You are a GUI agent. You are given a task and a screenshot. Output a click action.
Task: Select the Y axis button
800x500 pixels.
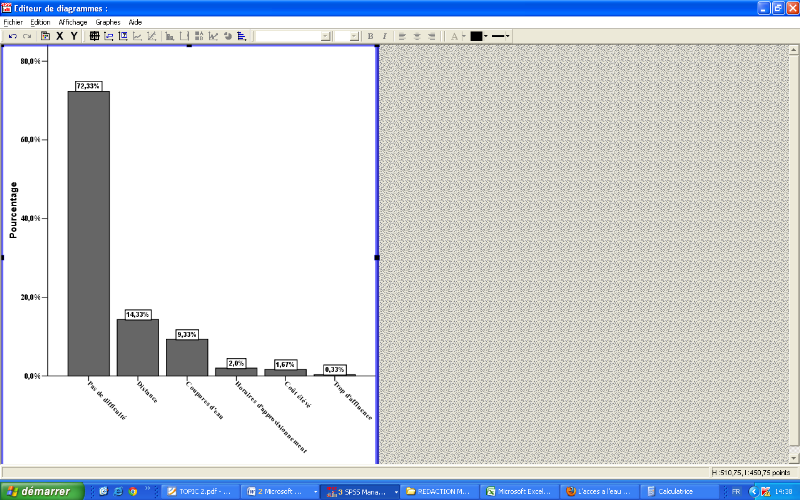(74, 36)
